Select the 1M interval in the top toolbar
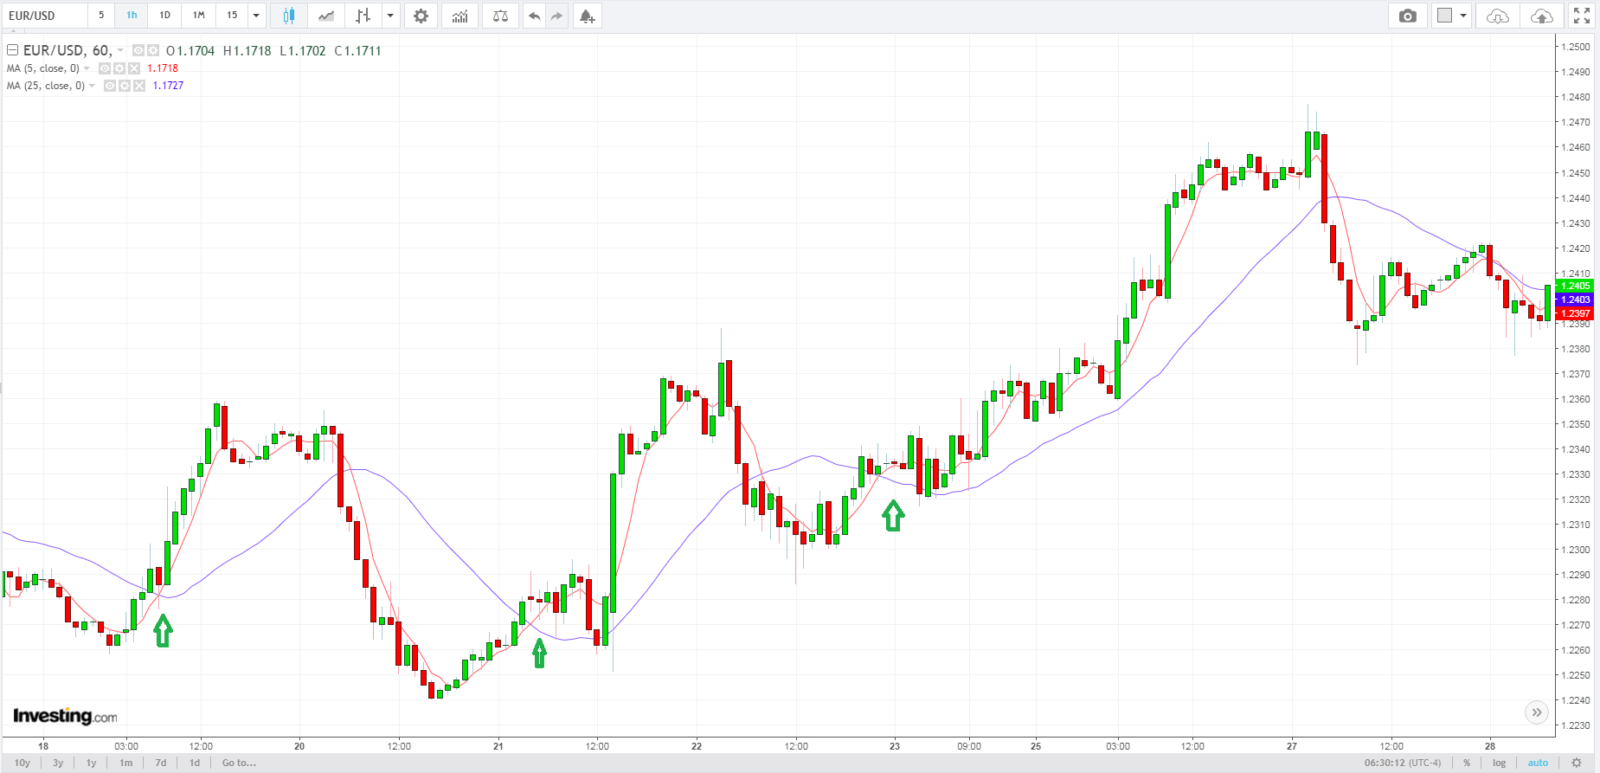1600x773 pixels. [199, 16]
